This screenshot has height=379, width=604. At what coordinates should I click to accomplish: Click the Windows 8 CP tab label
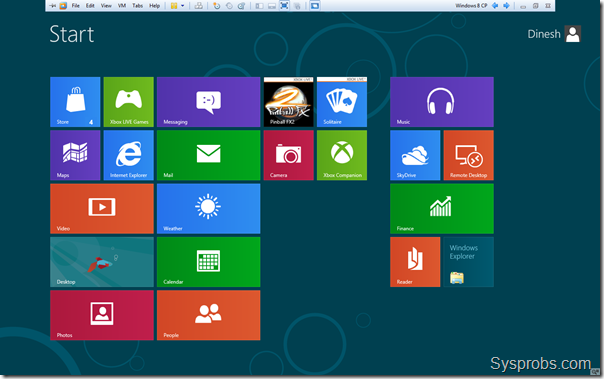point(471,5)
